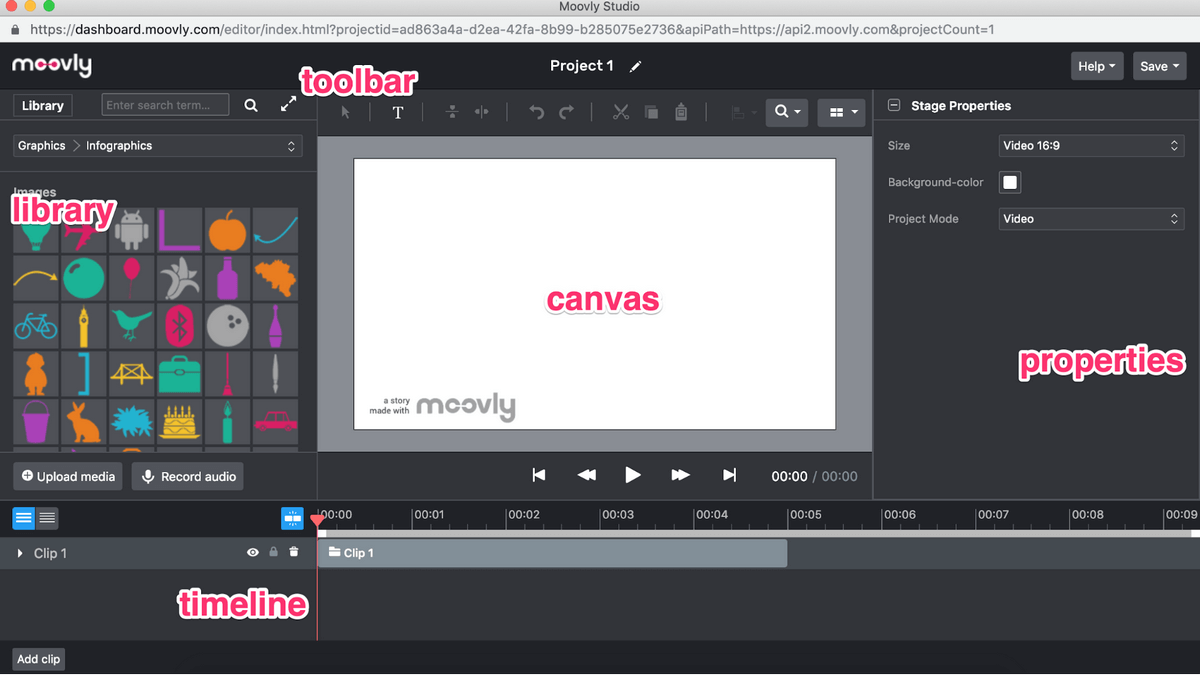Viewport: 1200px width, 675px height.
Task: Select the gray Android robot graphic
Action: pyautogui.click(x=132, y=231)
